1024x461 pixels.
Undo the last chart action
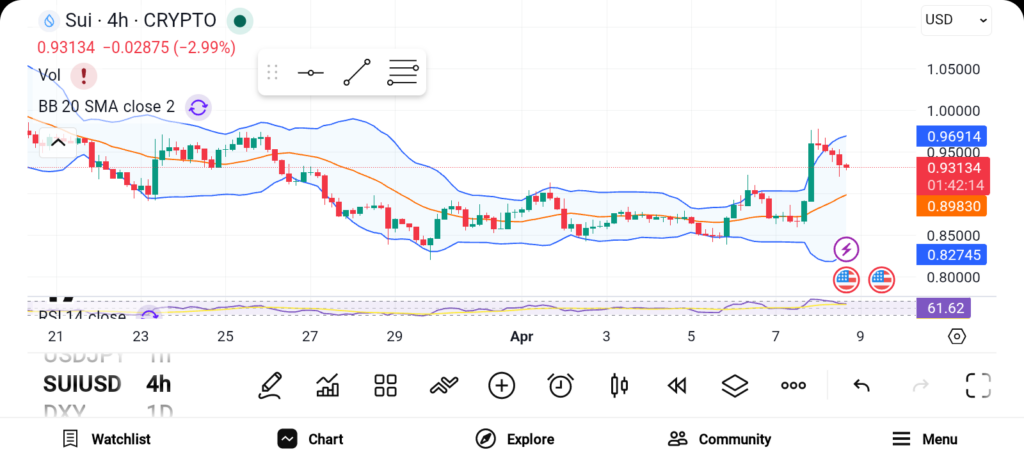[x=861, y=385]
